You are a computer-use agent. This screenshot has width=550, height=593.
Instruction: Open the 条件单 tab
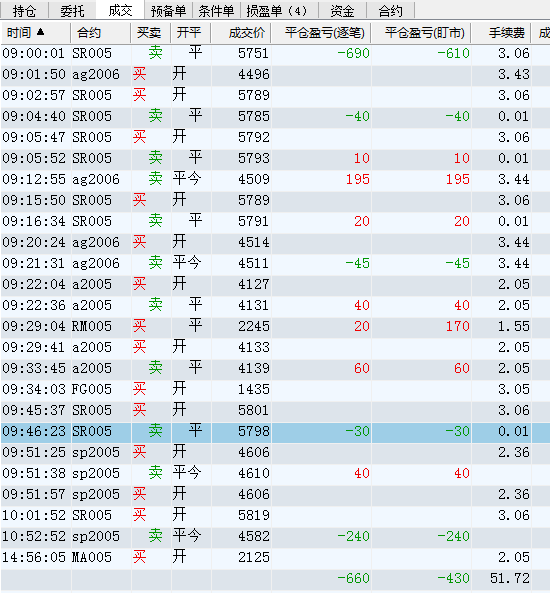[216, 11]
